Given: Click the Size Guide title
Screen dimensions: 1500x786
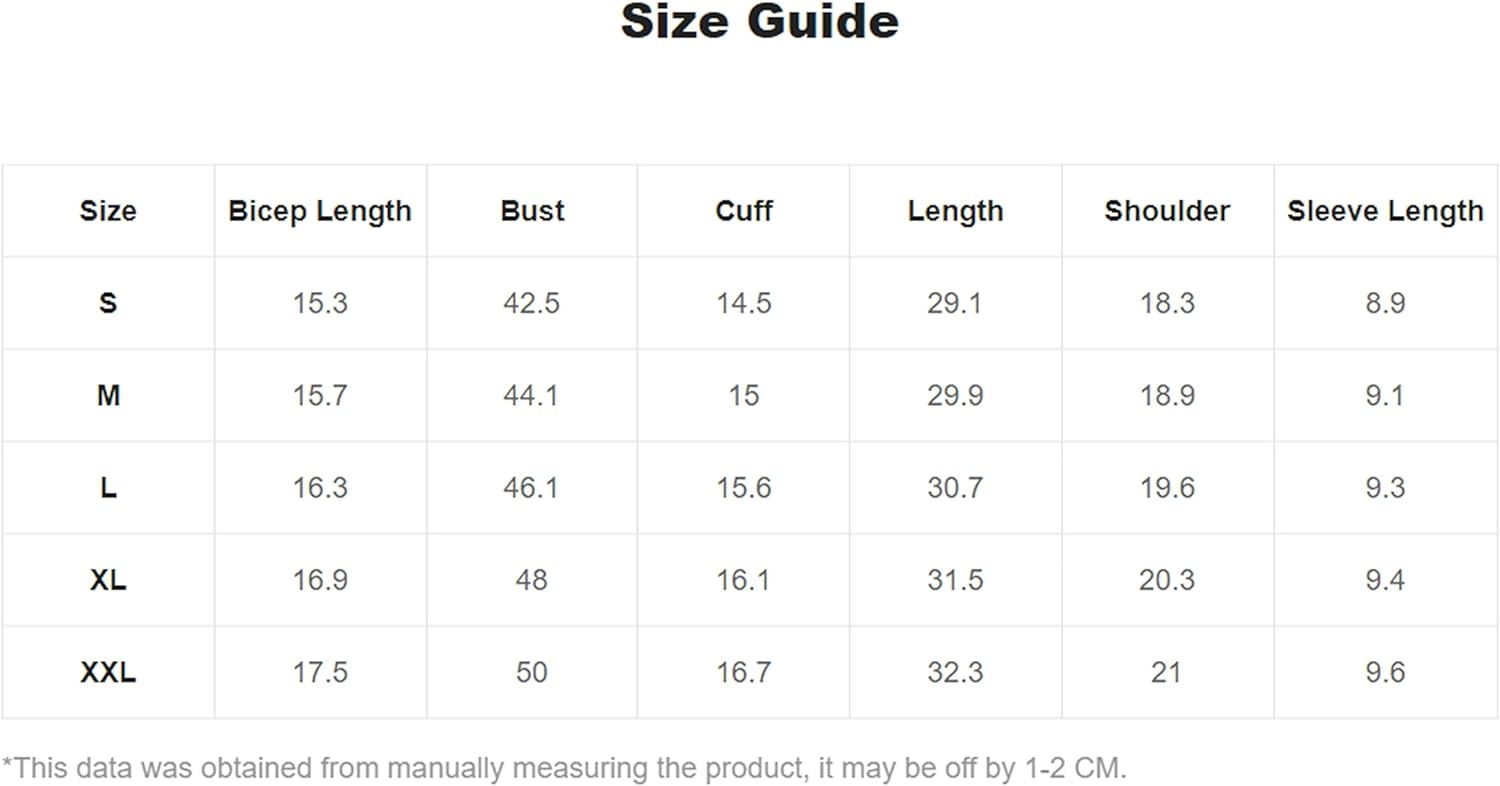Looking at the screenshot, I should pos(759,22).
